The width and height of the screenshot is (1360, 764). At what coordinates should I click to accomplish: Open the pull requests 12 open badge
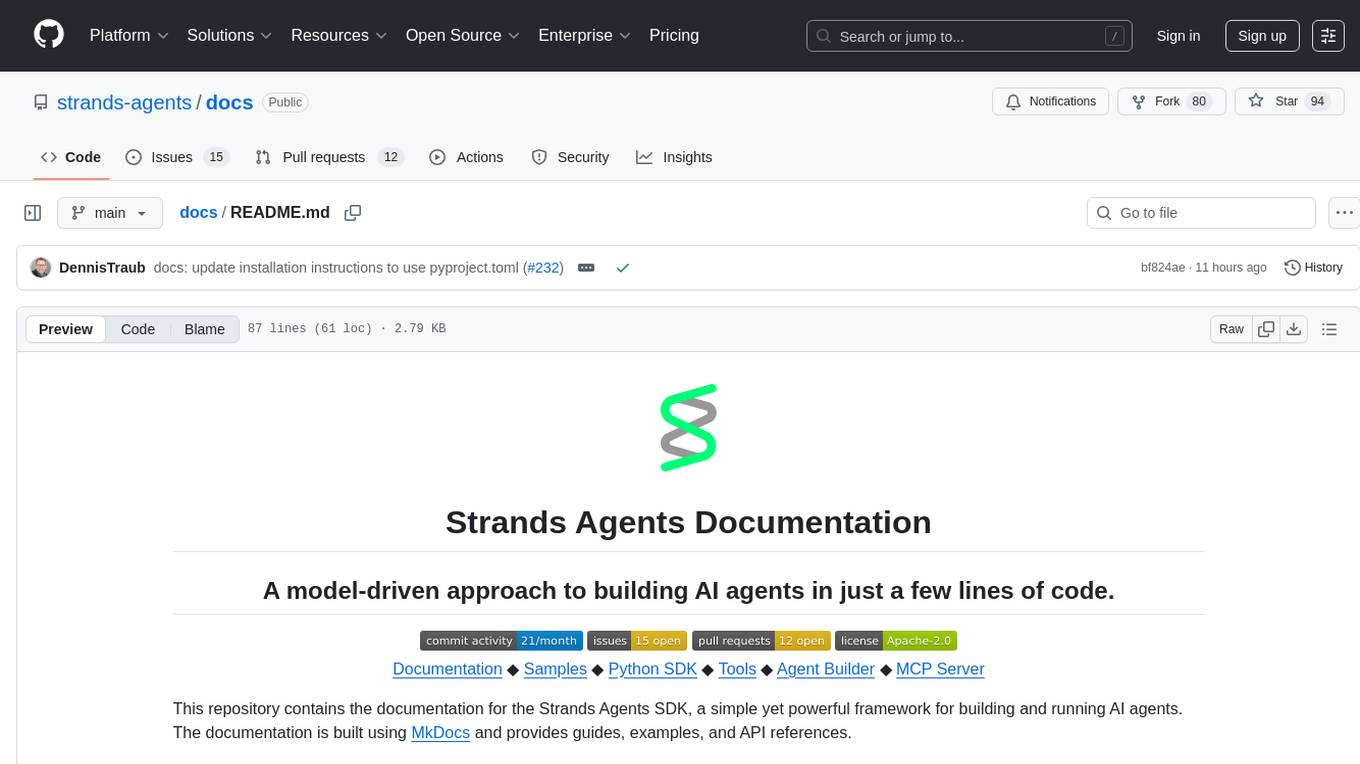click(761, 641)
